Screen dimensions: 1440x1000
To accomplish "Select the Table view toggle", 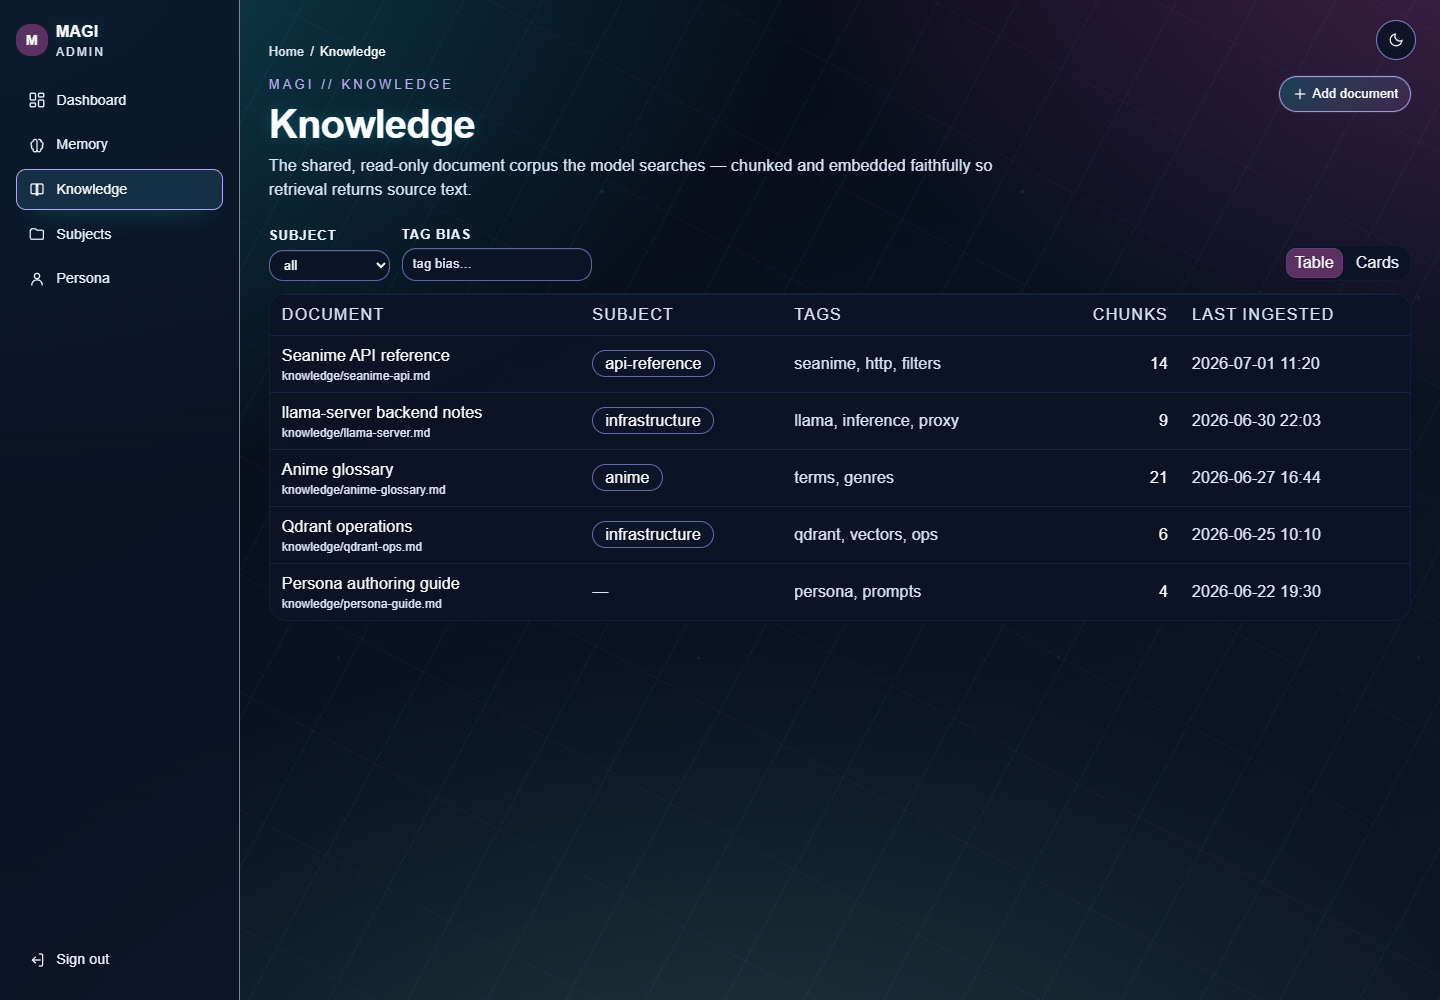I will (x=1314, y=262).
